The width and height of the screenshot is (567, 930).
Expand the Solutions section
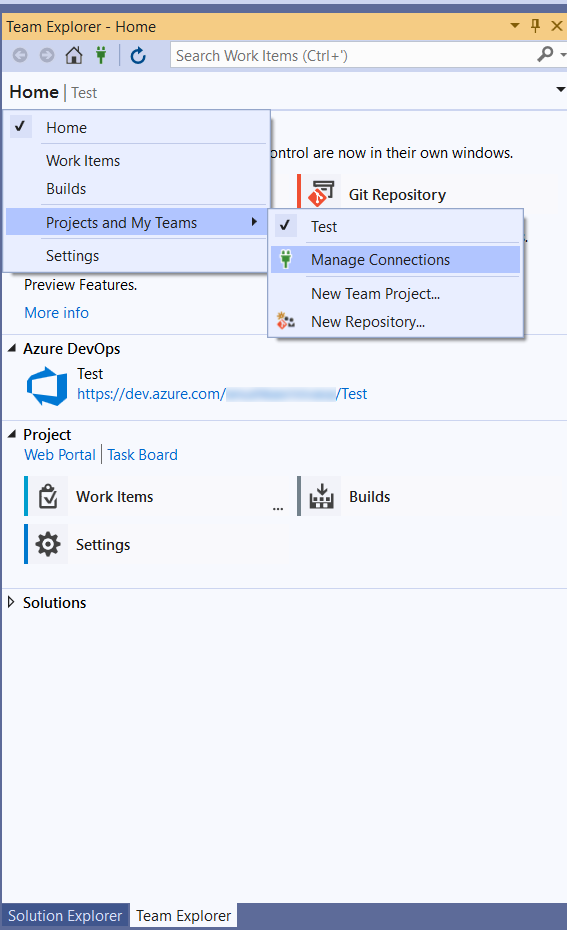(11, 602)
